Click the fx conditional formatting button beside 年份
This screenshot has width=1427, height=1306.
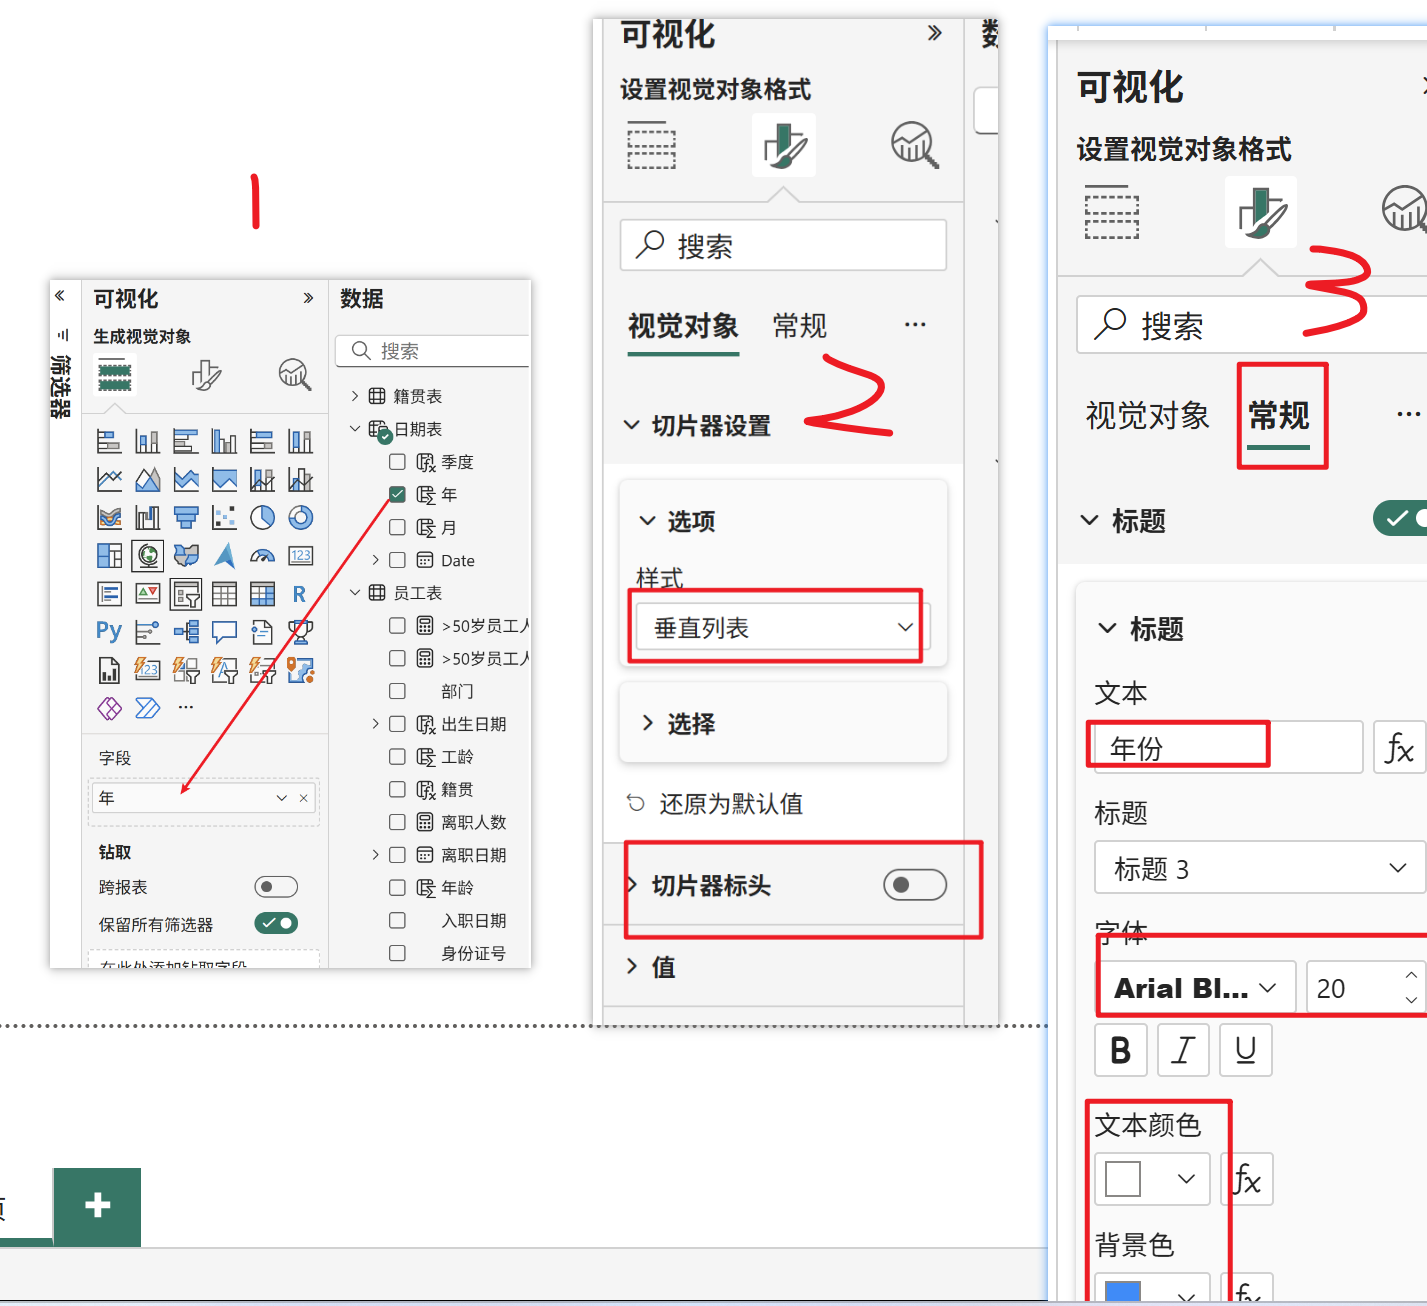tap(1398, 747)
